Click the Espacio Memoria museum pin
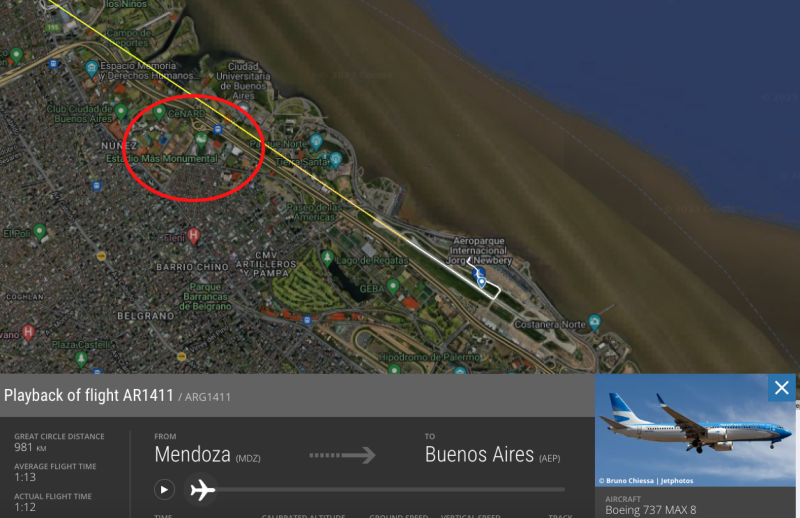Image resolution: width=800 pixels, height=518 pixels. (91, 68)
